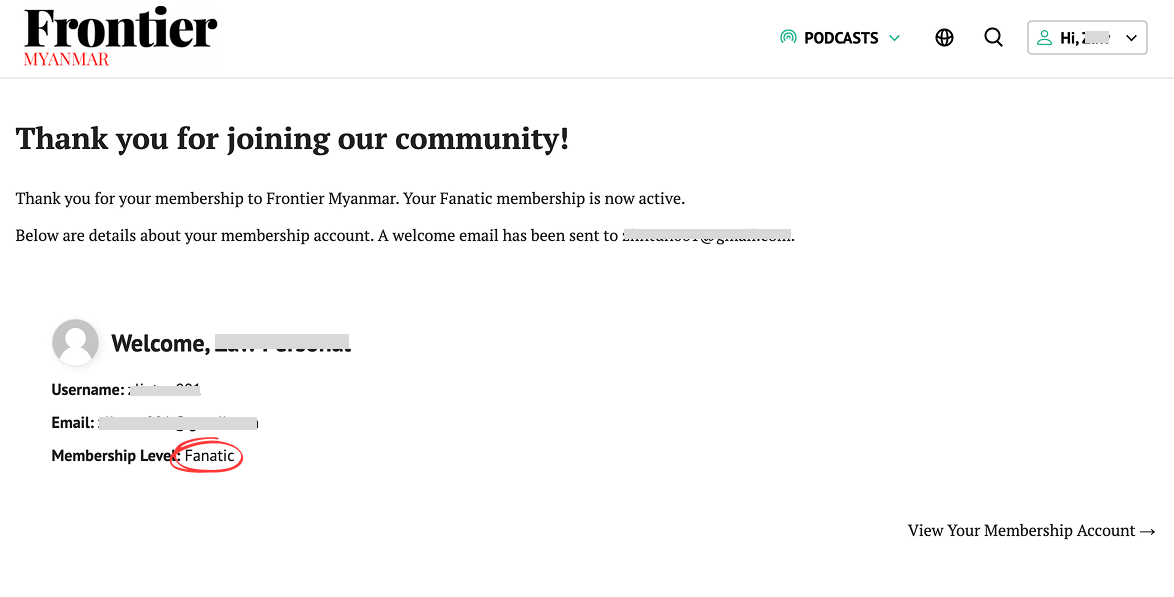This screenshot has width=1174, height=597.
Task: Expand the PODCASTS dropdown chevron
Action: coord(895,38)
